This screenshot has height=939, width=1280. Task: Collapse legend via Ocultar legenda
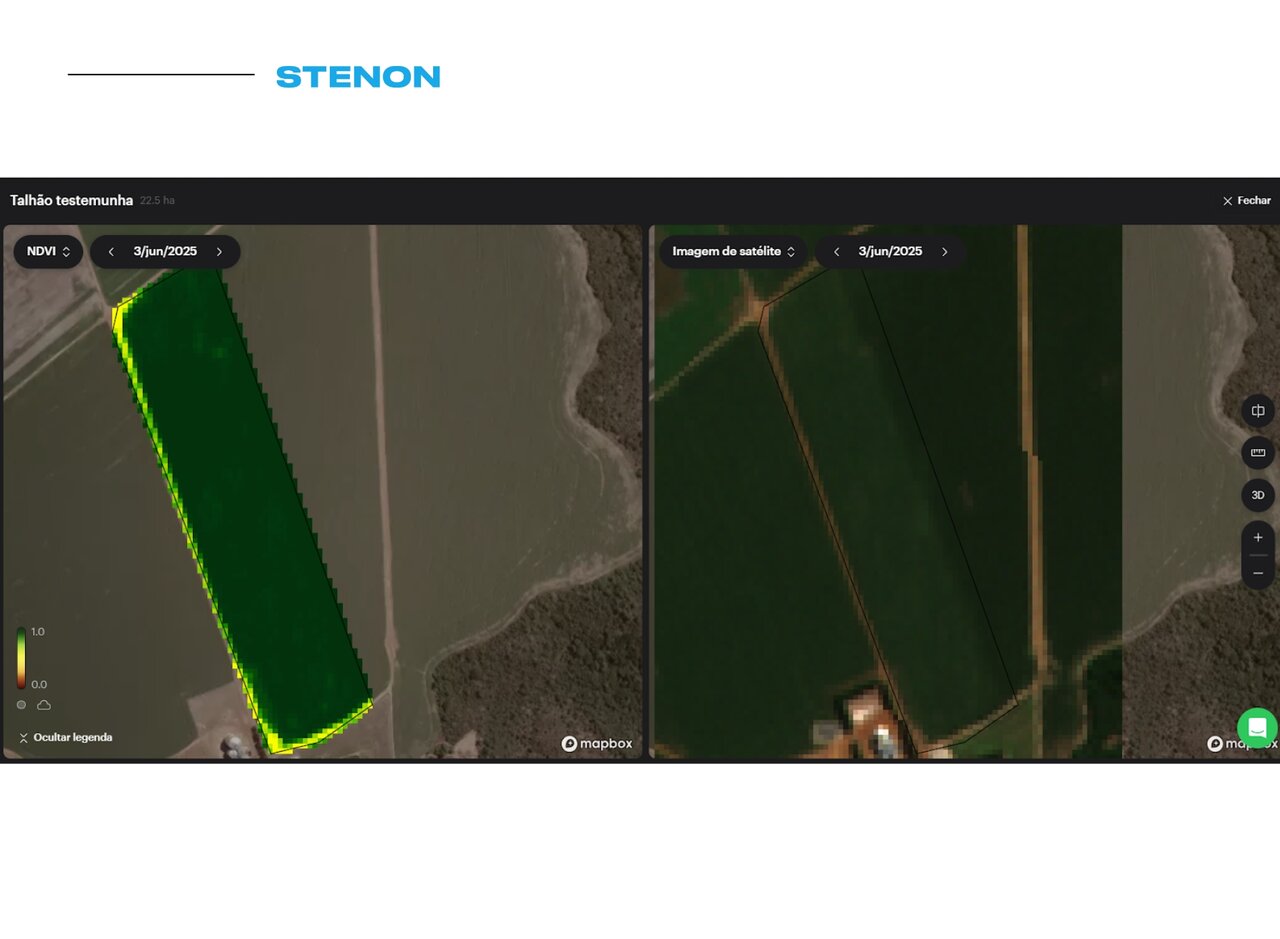[65, 738]
